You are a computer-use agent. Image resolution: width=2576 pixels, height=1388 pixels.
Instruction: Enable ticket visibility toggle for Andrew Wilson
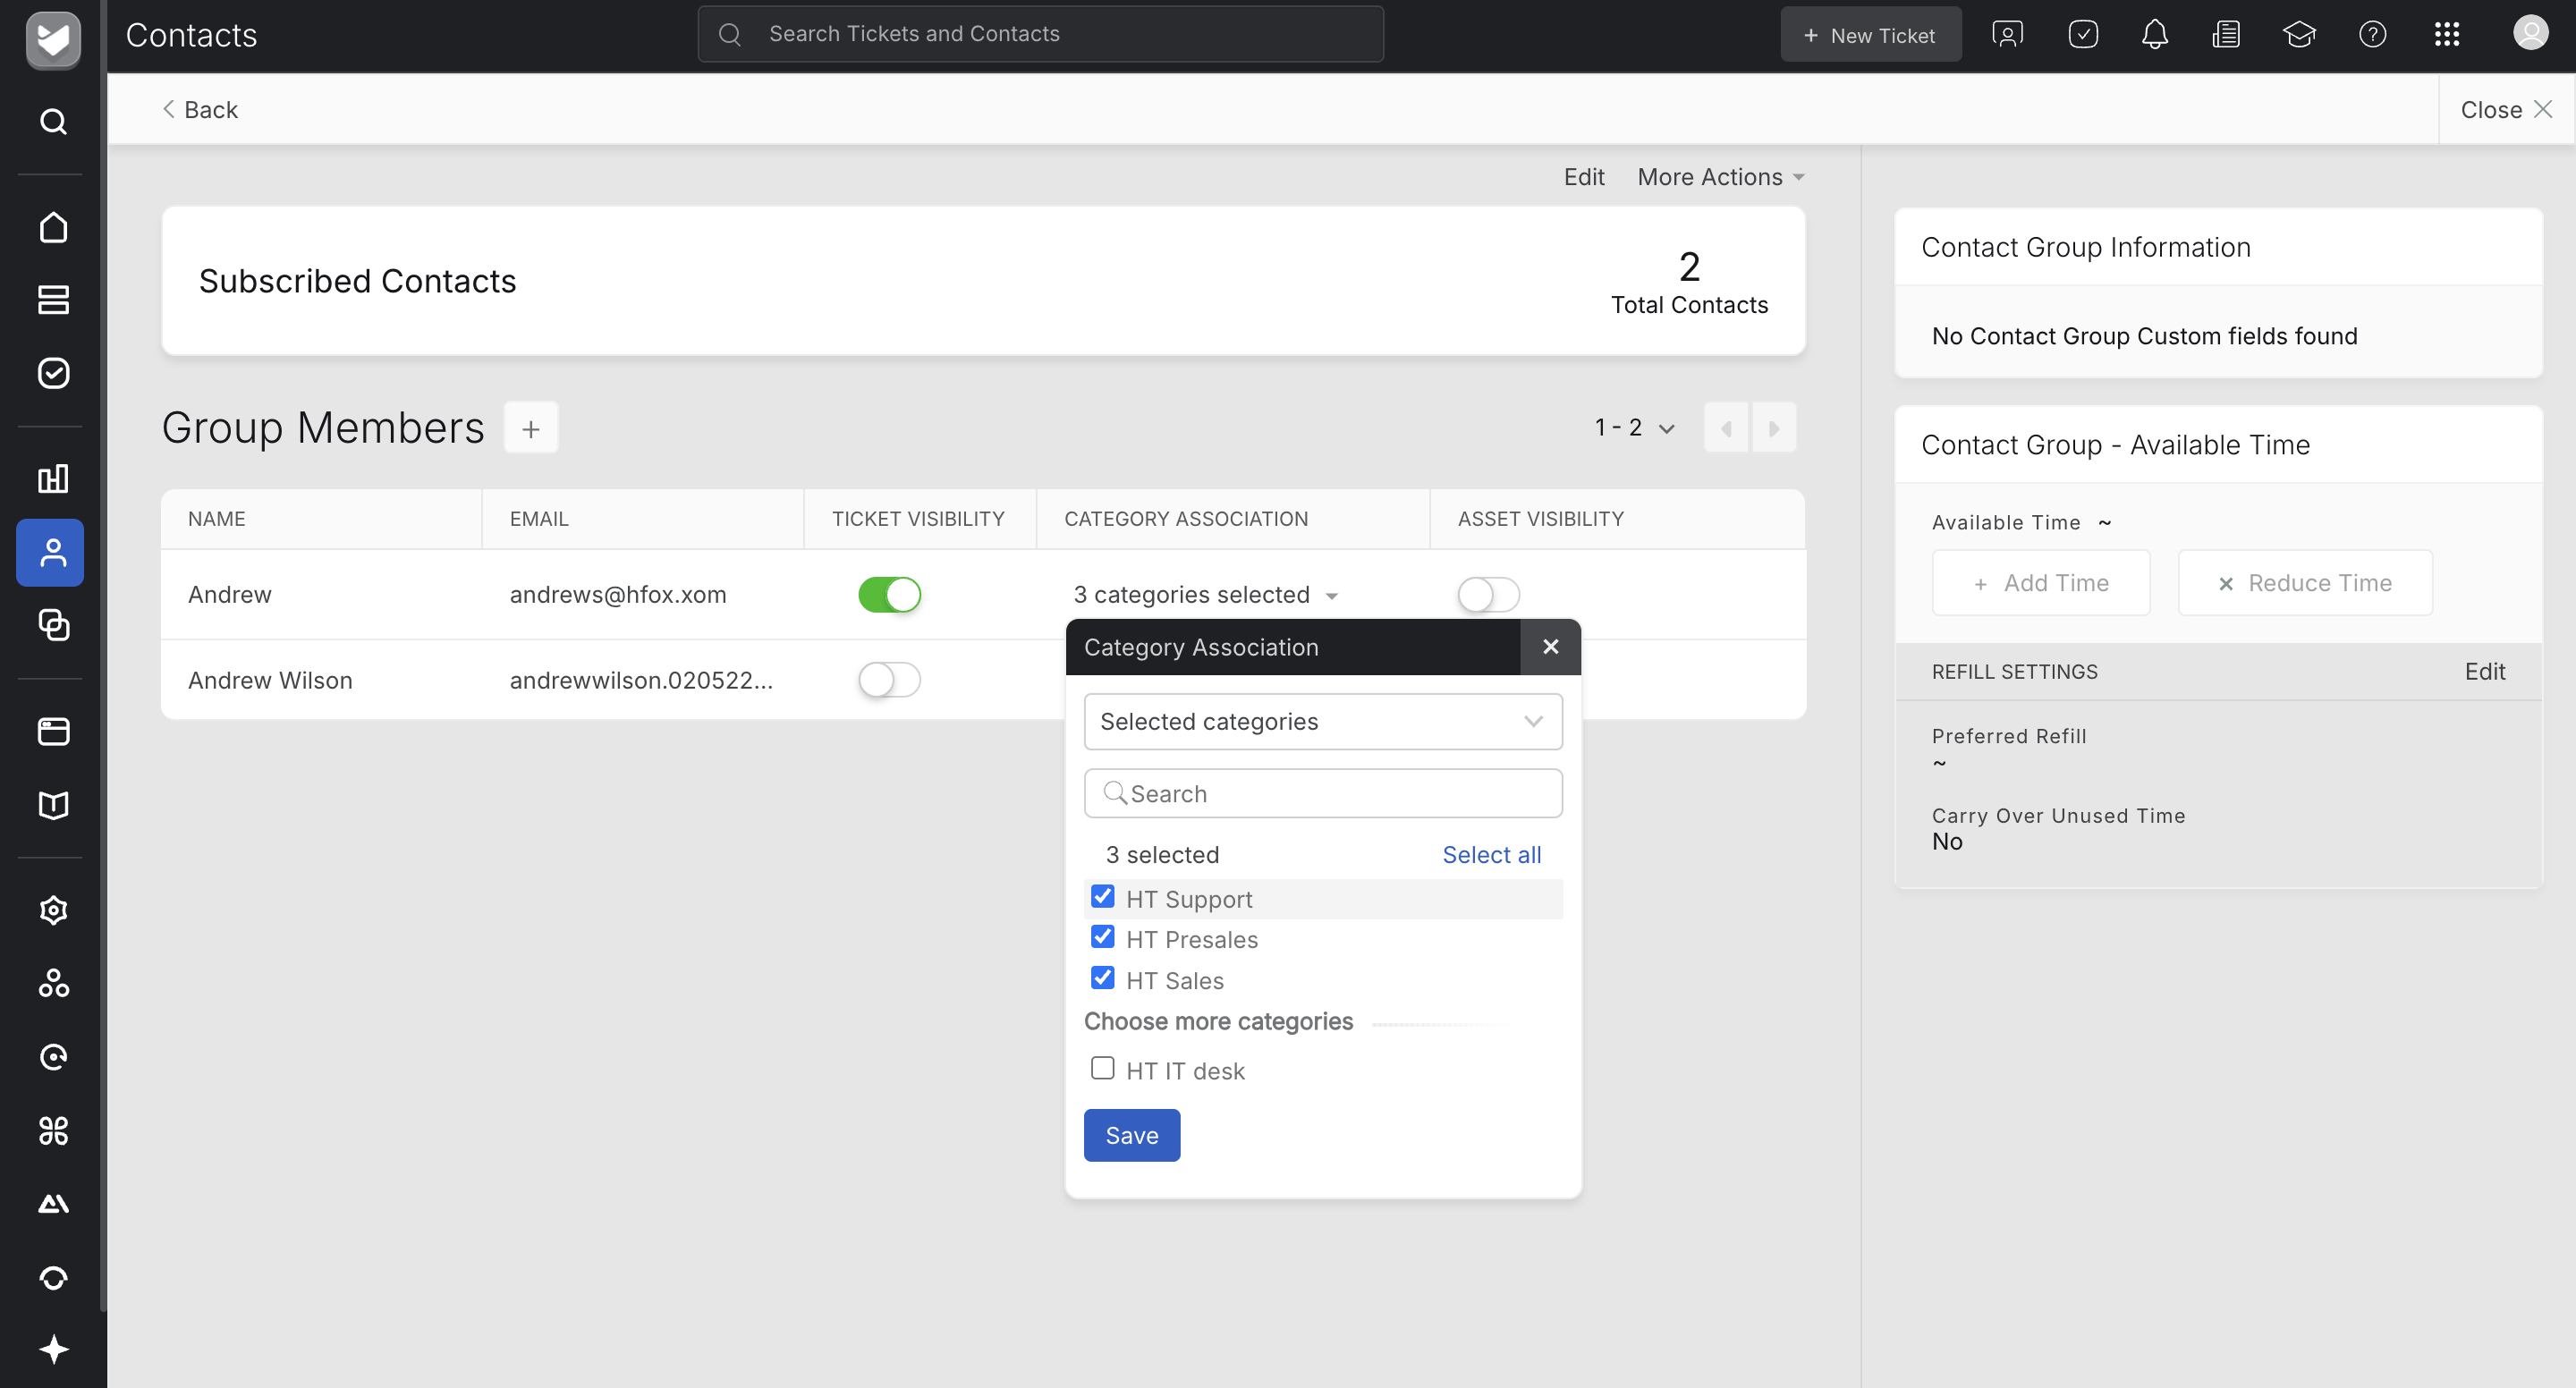click(889, 680)
